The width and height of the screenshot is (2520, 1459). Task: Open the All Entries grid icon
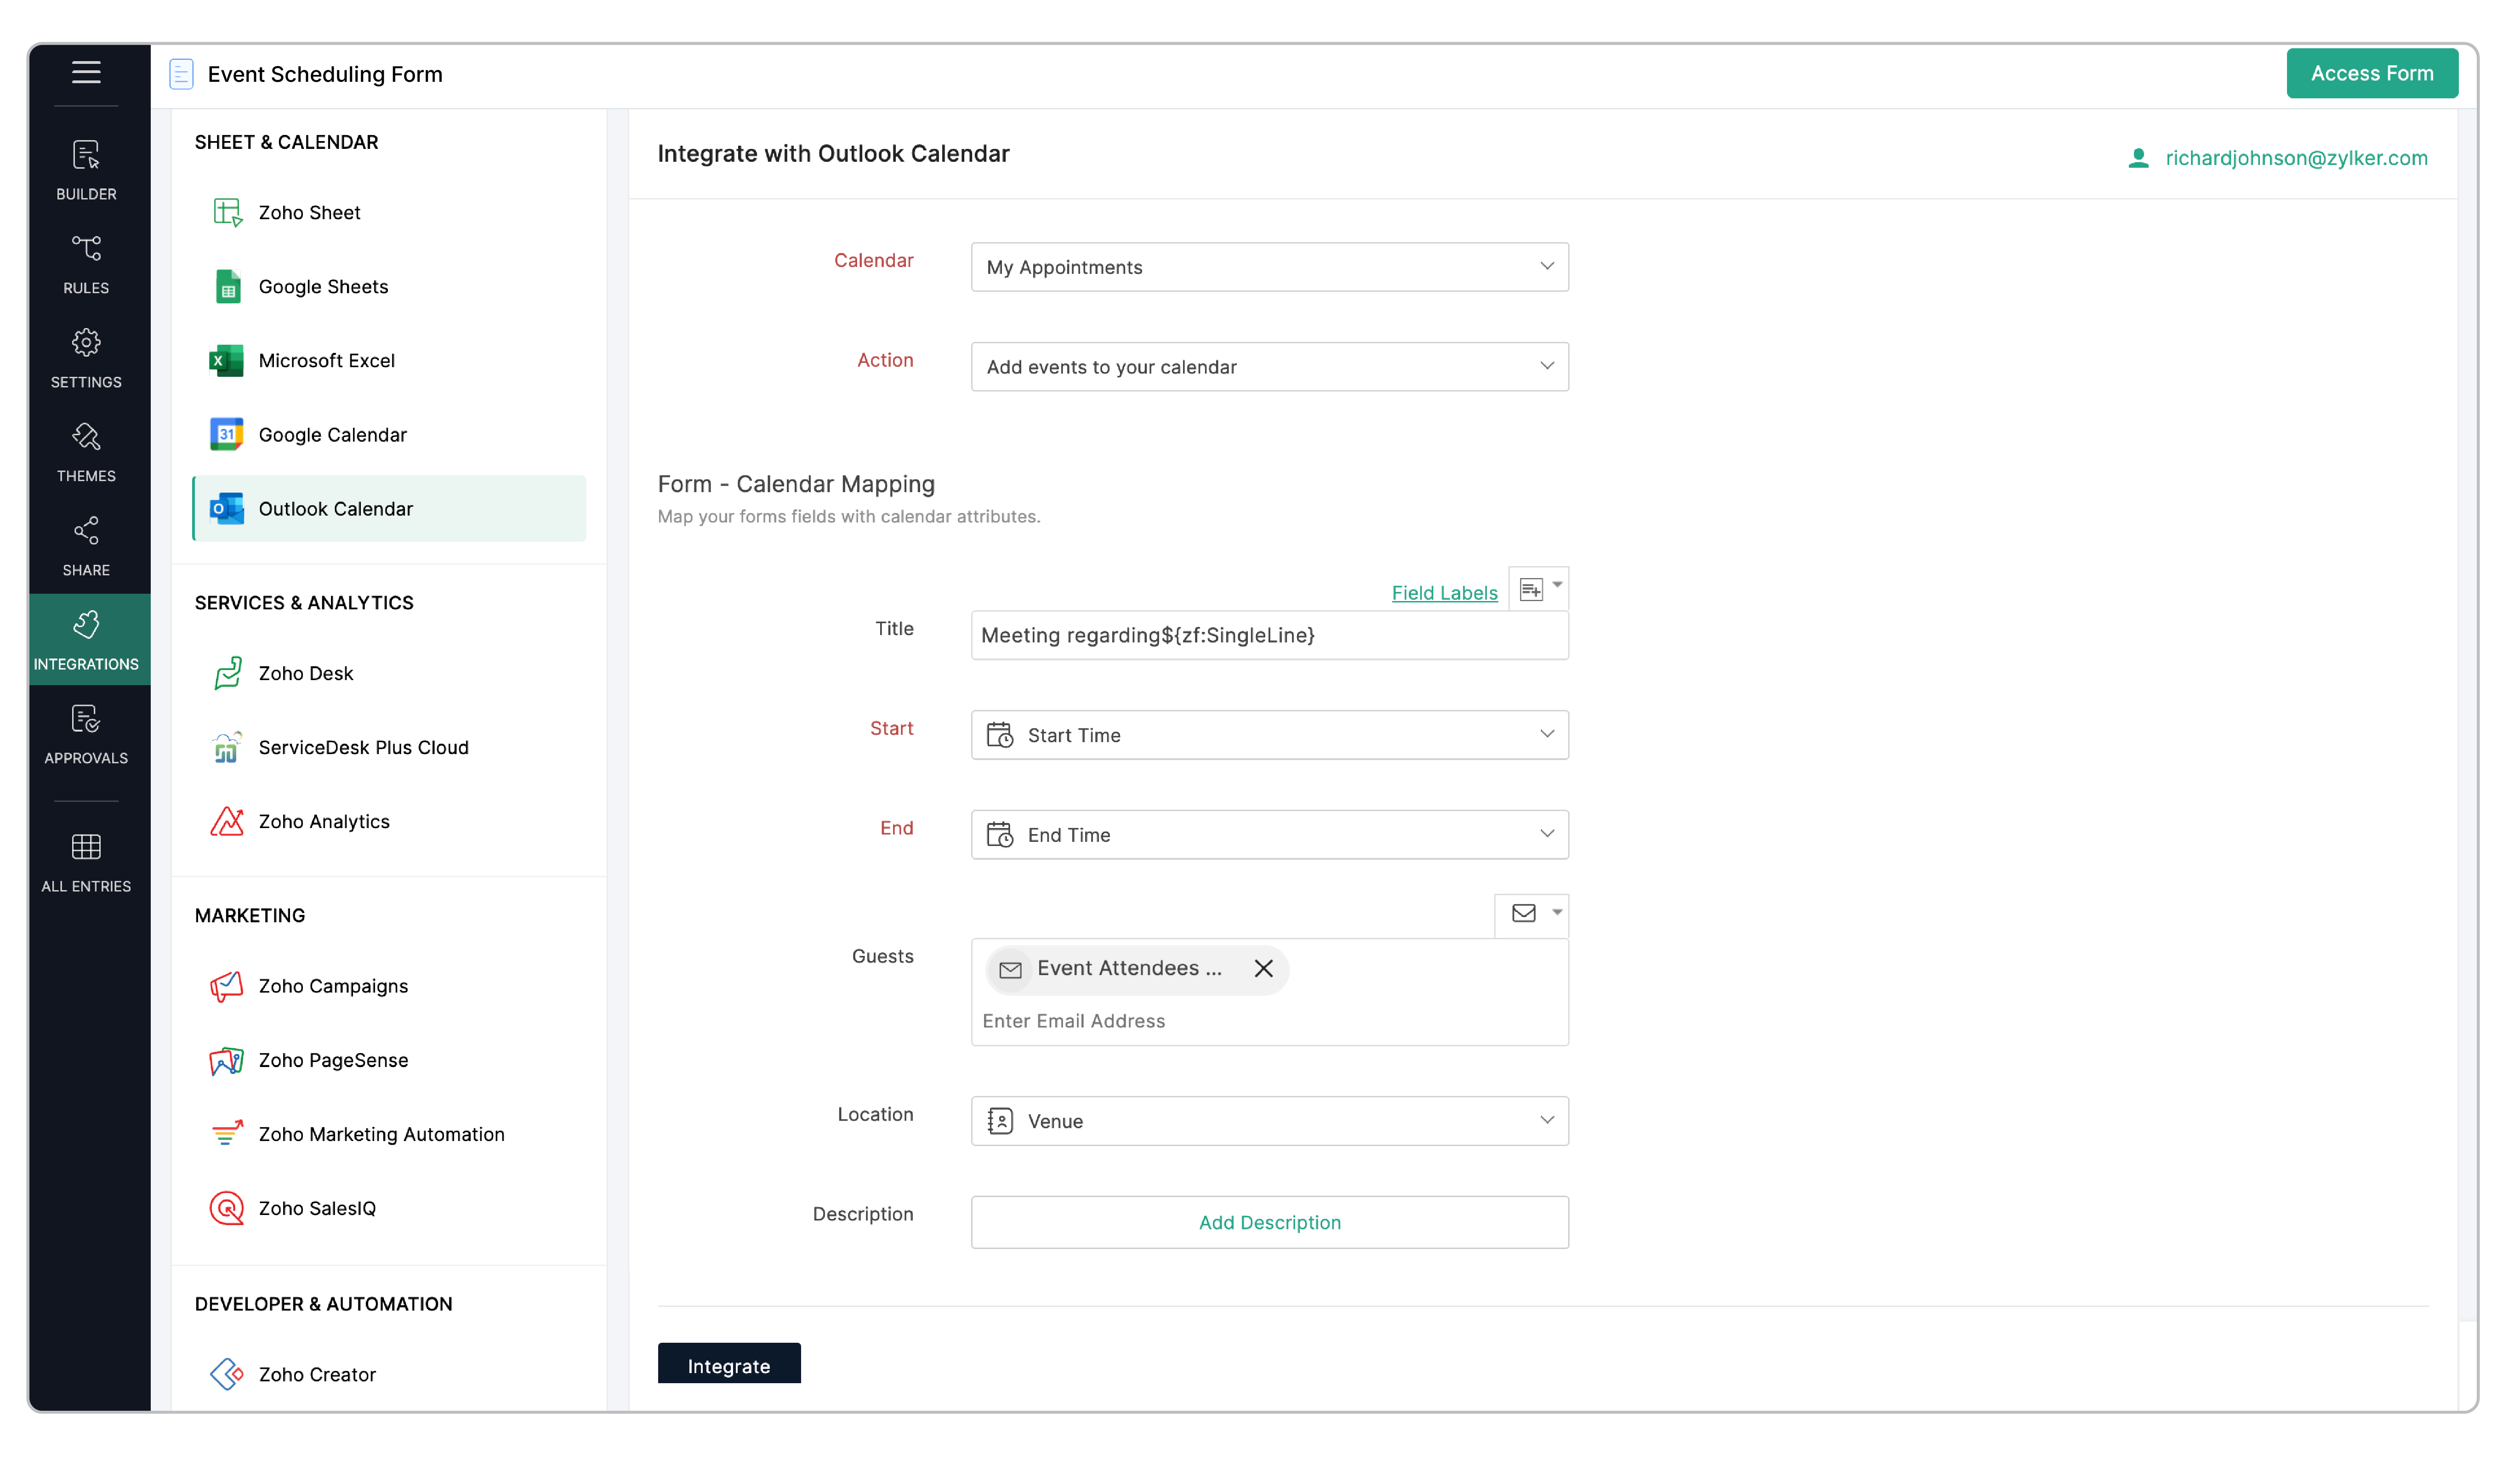coord(86,862)
